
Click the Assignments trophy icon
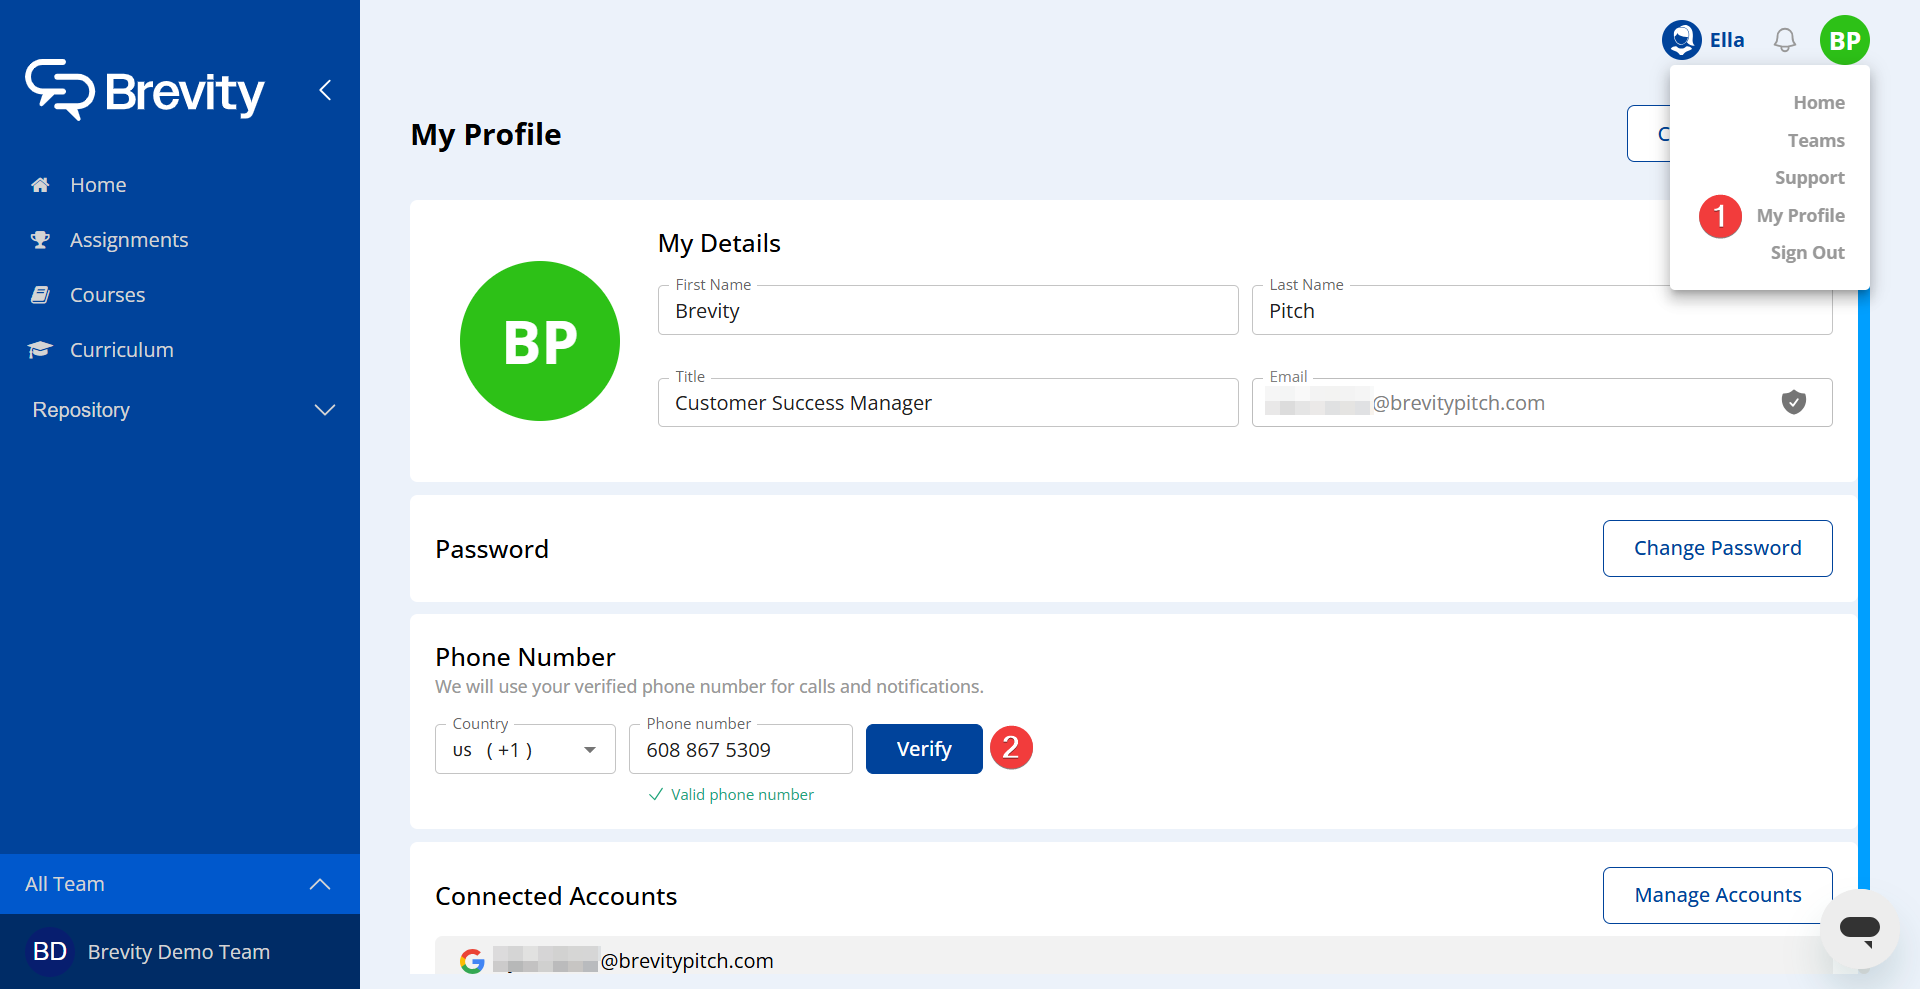point(40,240)
